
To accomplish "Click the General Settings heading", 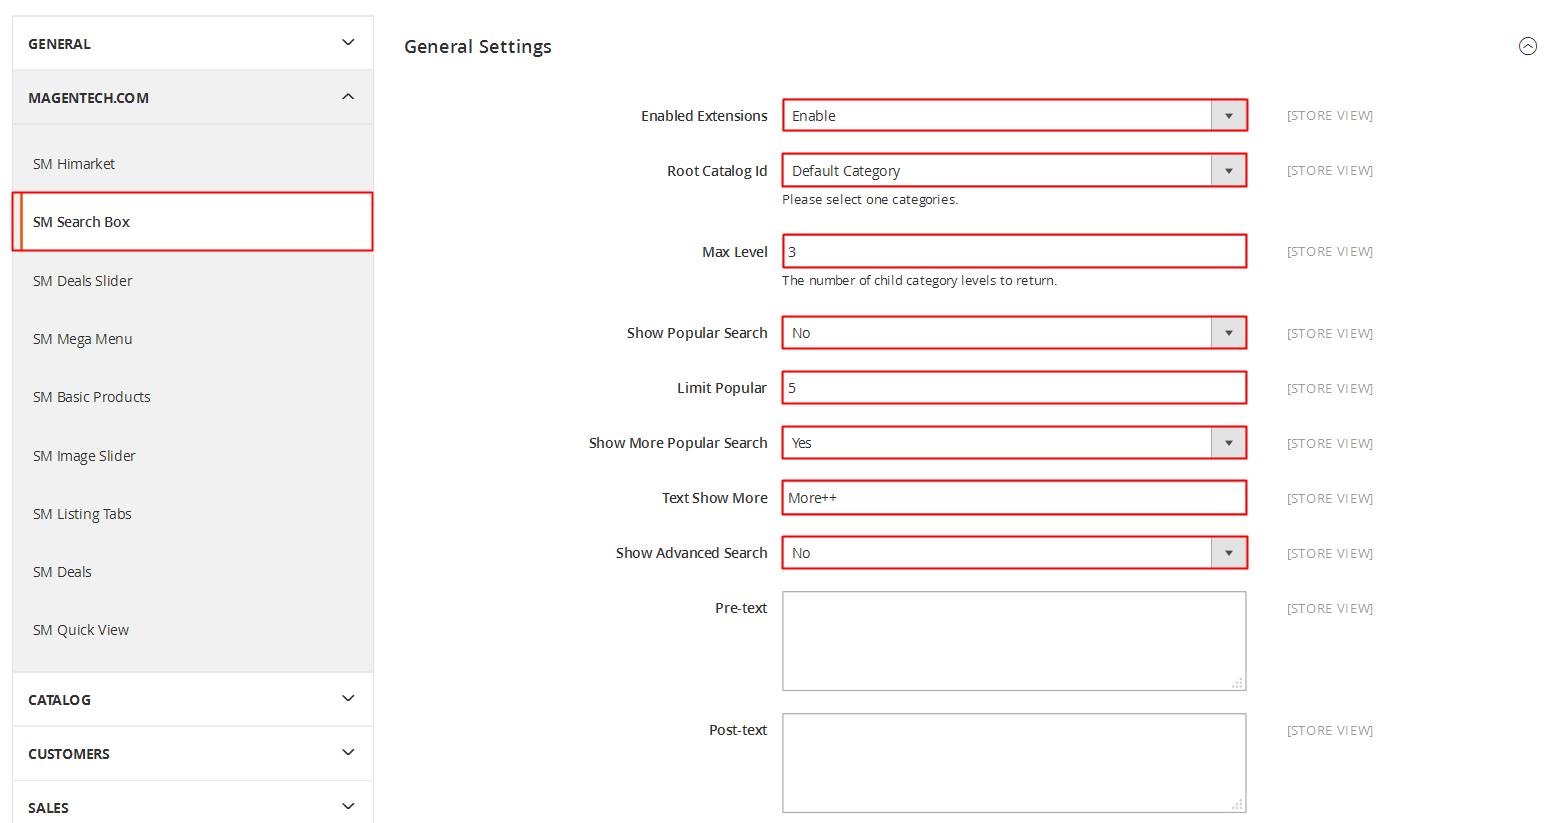I will click(x=478, y=47).
